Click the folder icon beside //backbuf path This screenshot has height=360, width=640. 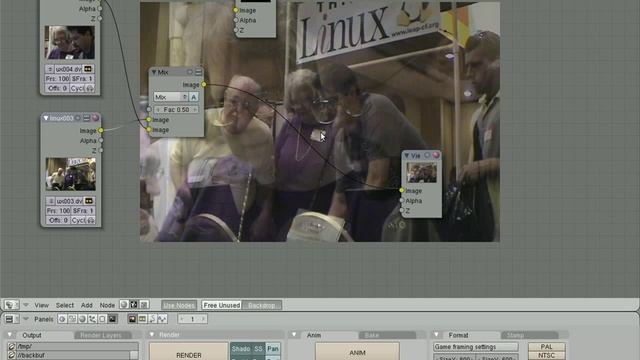(11, 355)
